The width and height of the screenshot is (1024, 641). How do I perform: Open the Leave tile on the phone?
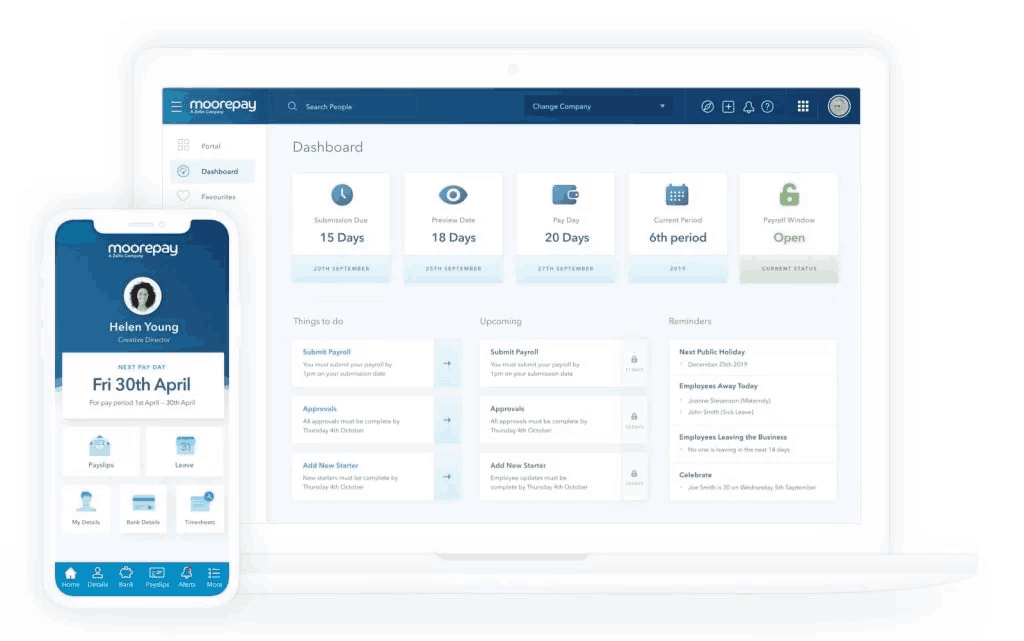(x=184, y=451)
